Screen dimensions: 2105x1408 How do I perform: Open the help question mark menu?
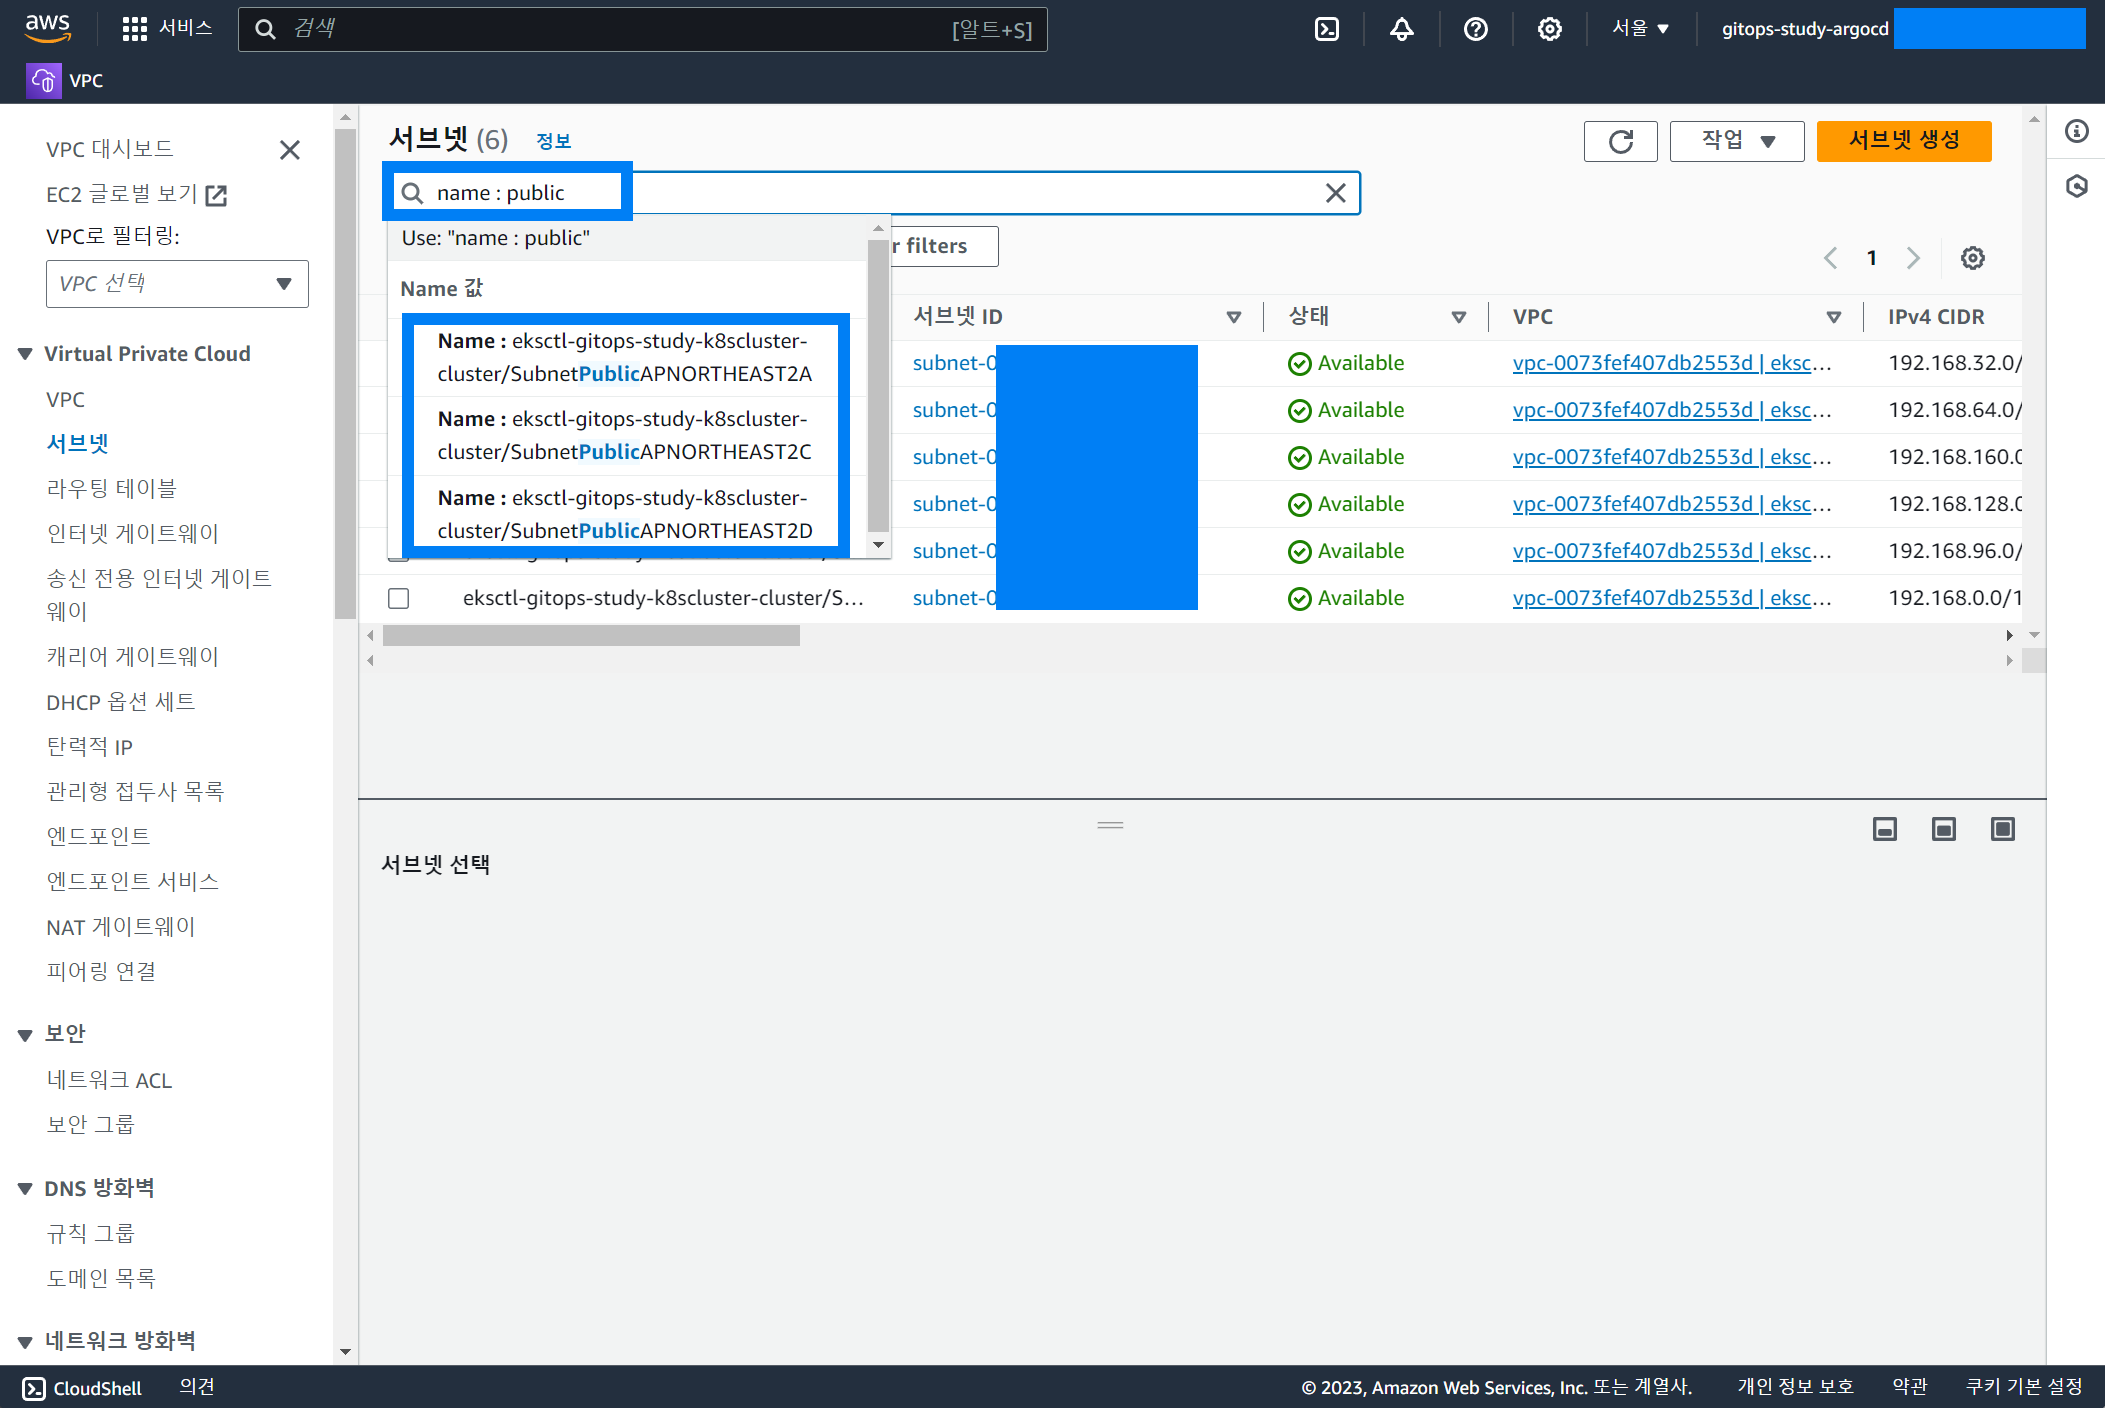pyautogui.click(x=1475, y=29)
